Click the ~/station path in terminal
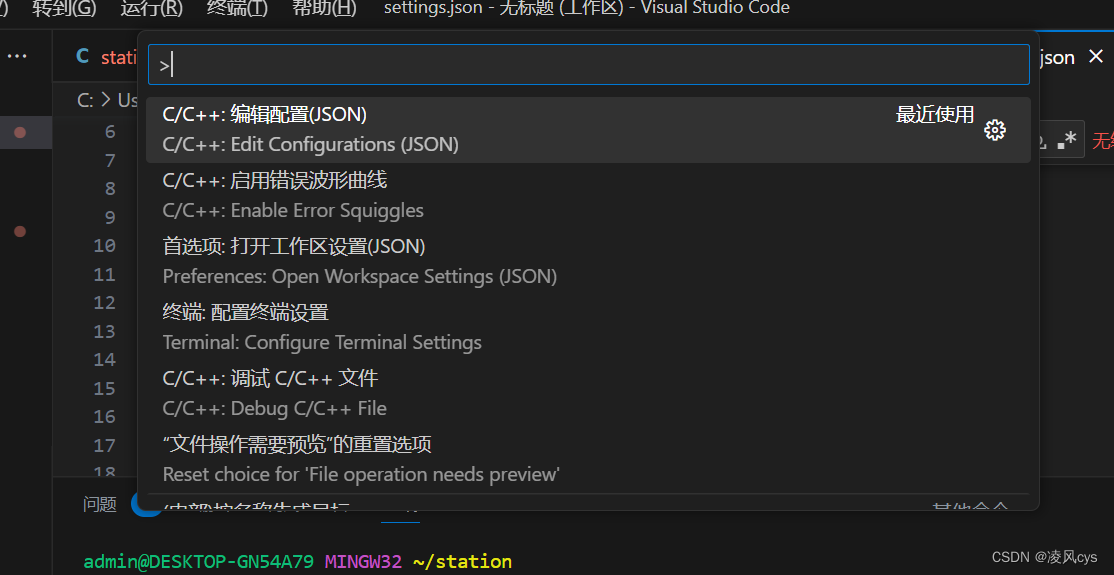 [462, 561]
